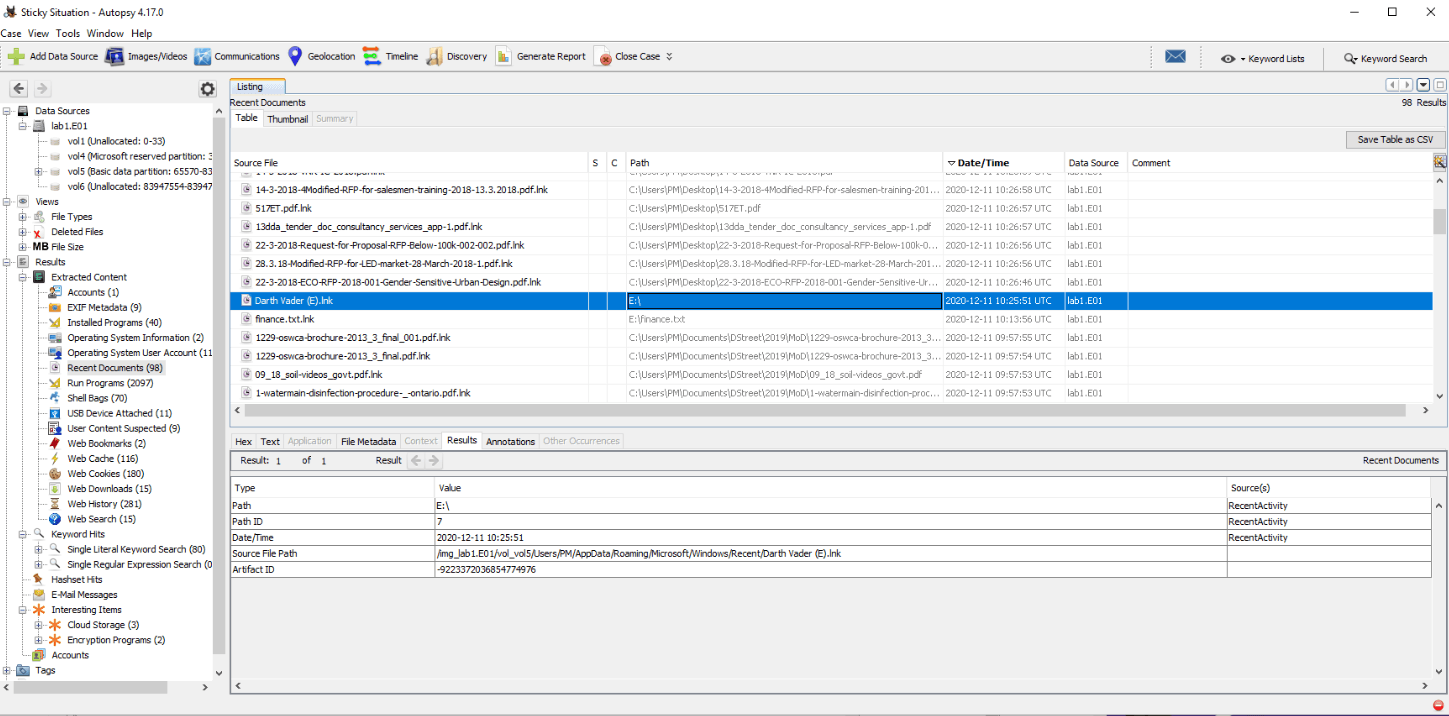The width and height of the screenshot is (1449, 716).
Task: Open Keyword Search box
Action: pyautogui.click(x=1385, y=58)
